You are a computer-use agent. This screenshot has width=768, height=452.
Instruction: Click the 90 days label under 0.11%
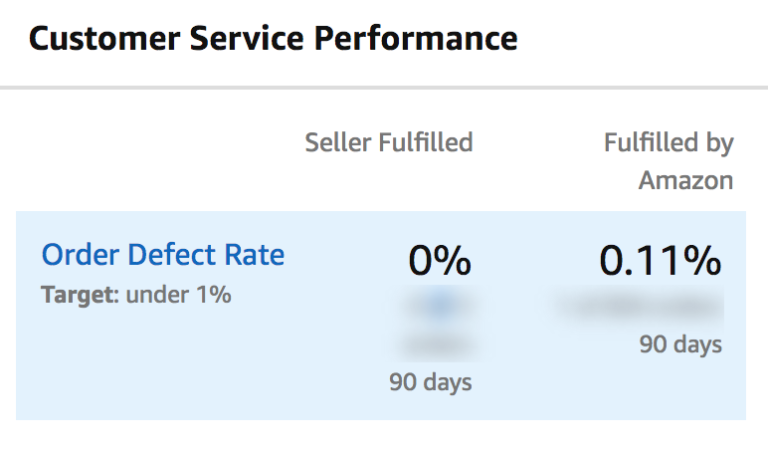(680, 345)
